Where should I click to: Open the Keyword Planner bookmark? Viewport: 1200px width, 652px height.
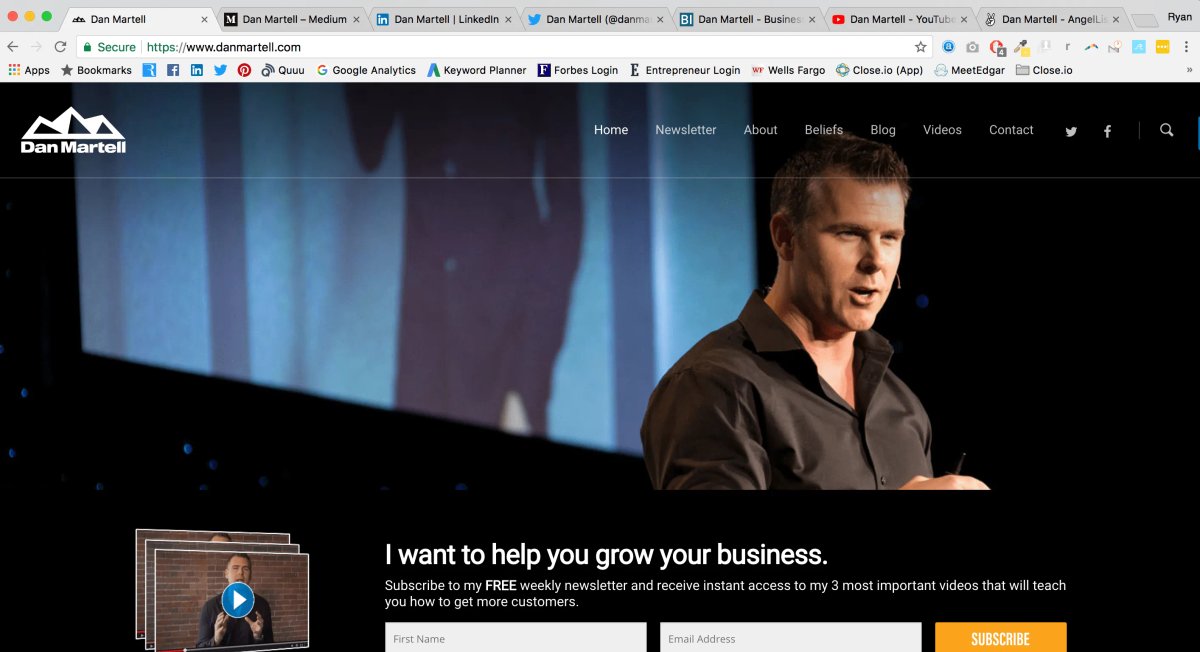click(x=477, y=70)
